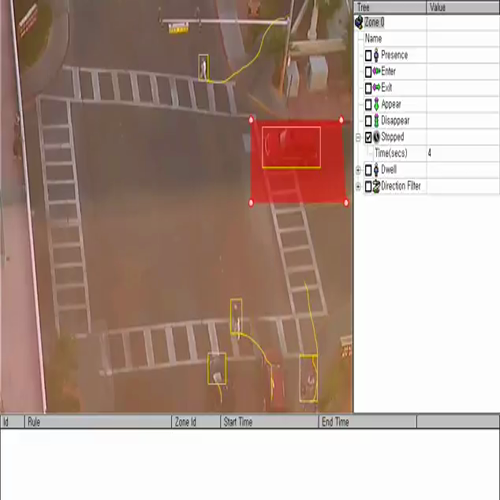Click the tracked vehicle box in red zone

[x=291, y=147]
